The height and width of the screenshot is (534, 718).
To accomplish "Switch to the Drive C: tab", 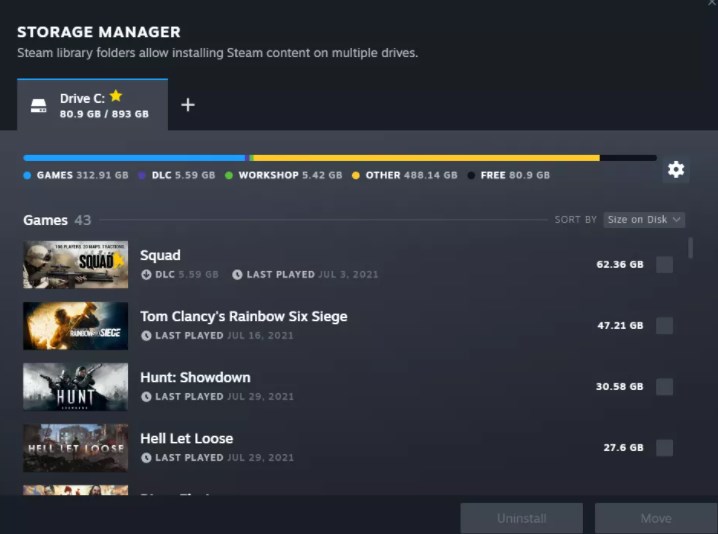I will [92, 105].
